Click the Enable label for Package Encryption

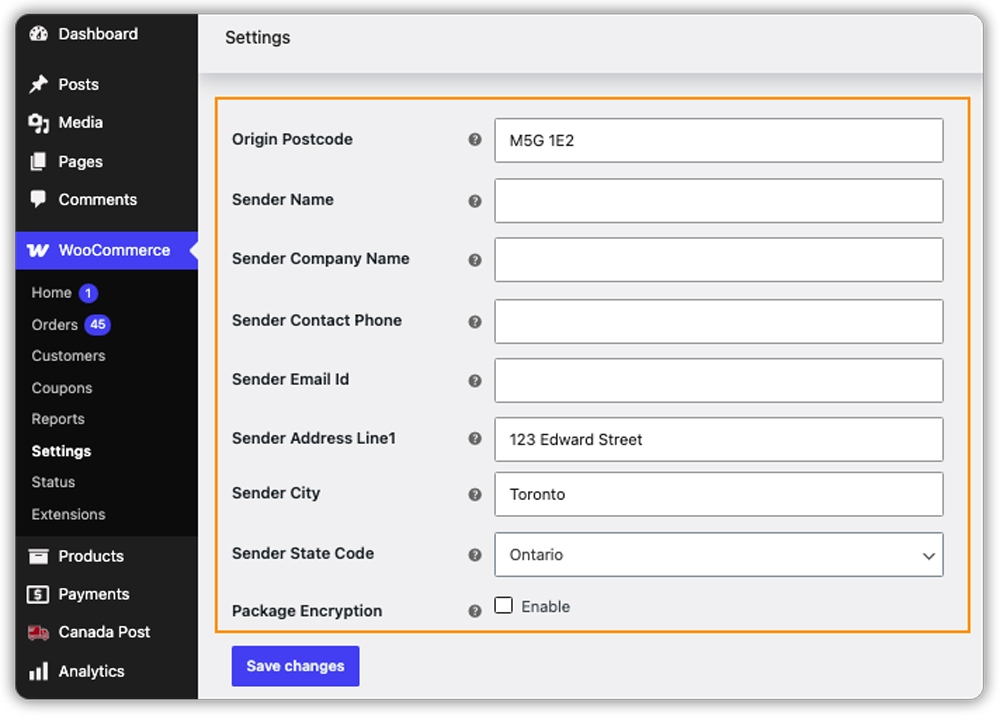click(545, 606)
